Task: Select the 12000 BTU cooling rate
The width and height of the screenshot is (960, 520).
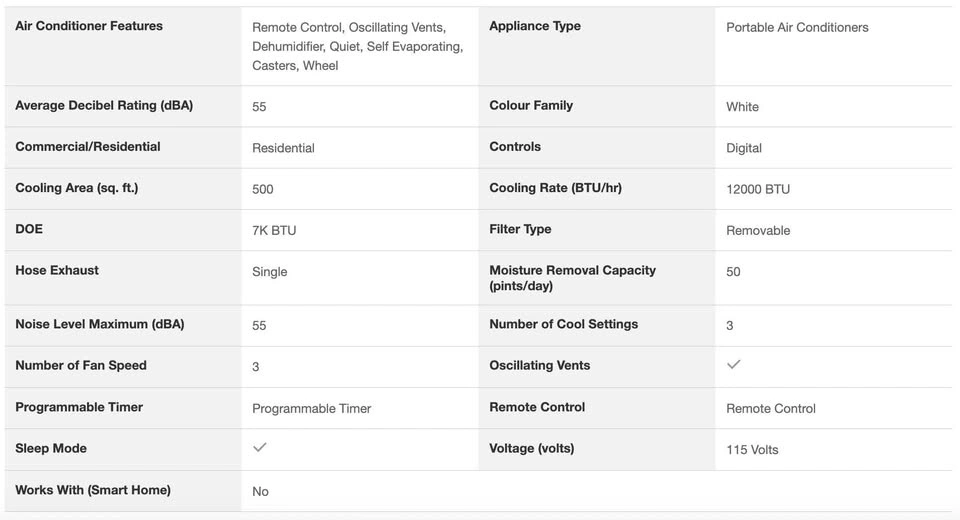Action: (x=758, y=189)
